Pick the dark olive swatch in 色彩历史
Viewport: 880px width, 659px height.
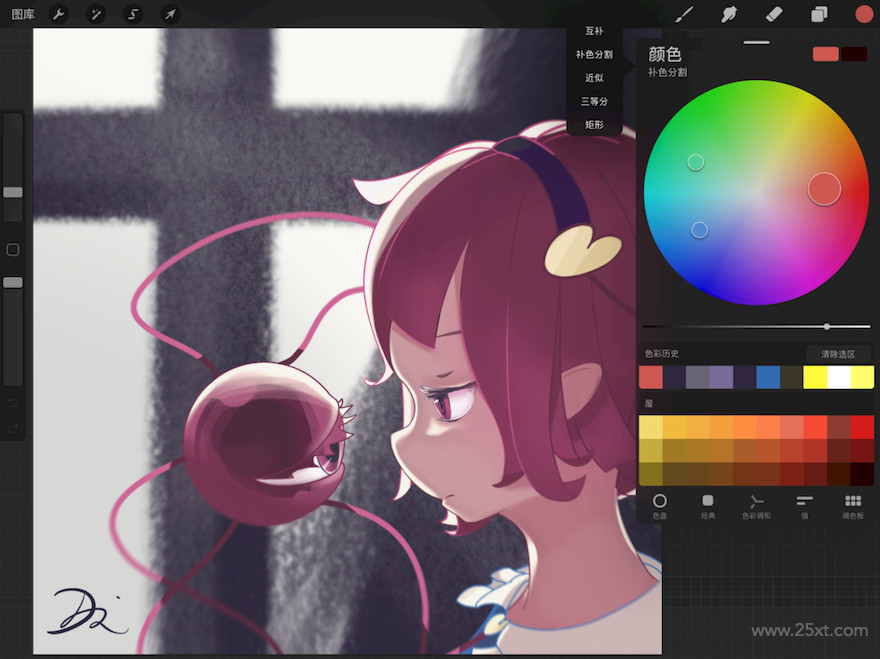(792, 377)
